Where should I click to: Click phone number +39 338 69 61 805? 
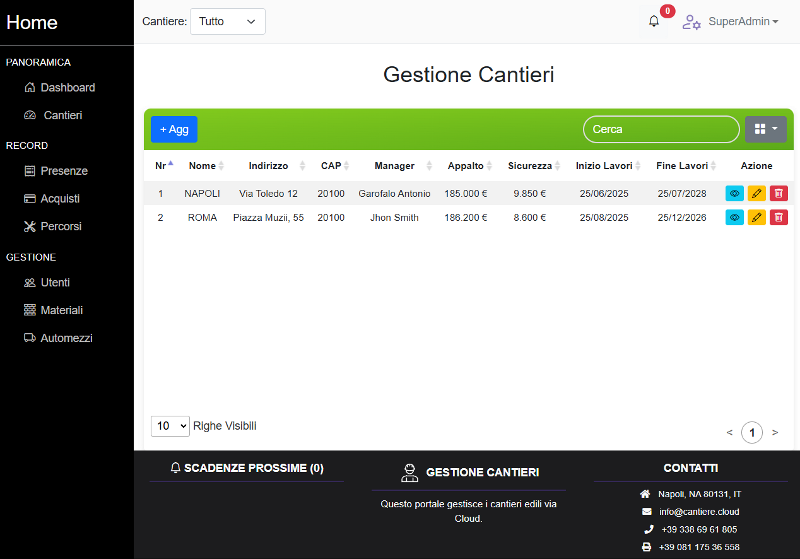point(699,529)
